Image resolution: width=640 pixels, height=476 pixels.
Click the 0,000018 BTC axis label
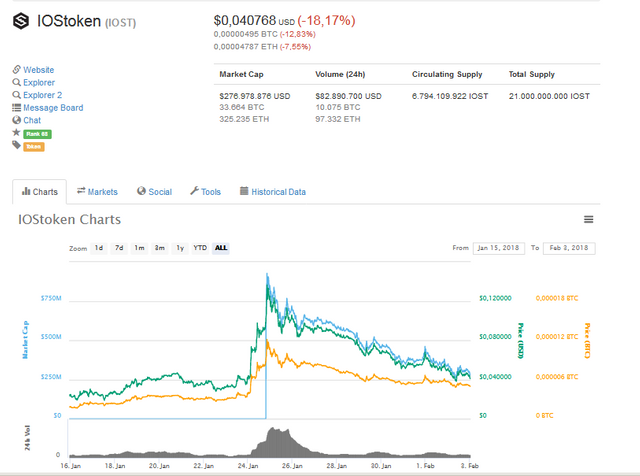(x=557, y=298)
